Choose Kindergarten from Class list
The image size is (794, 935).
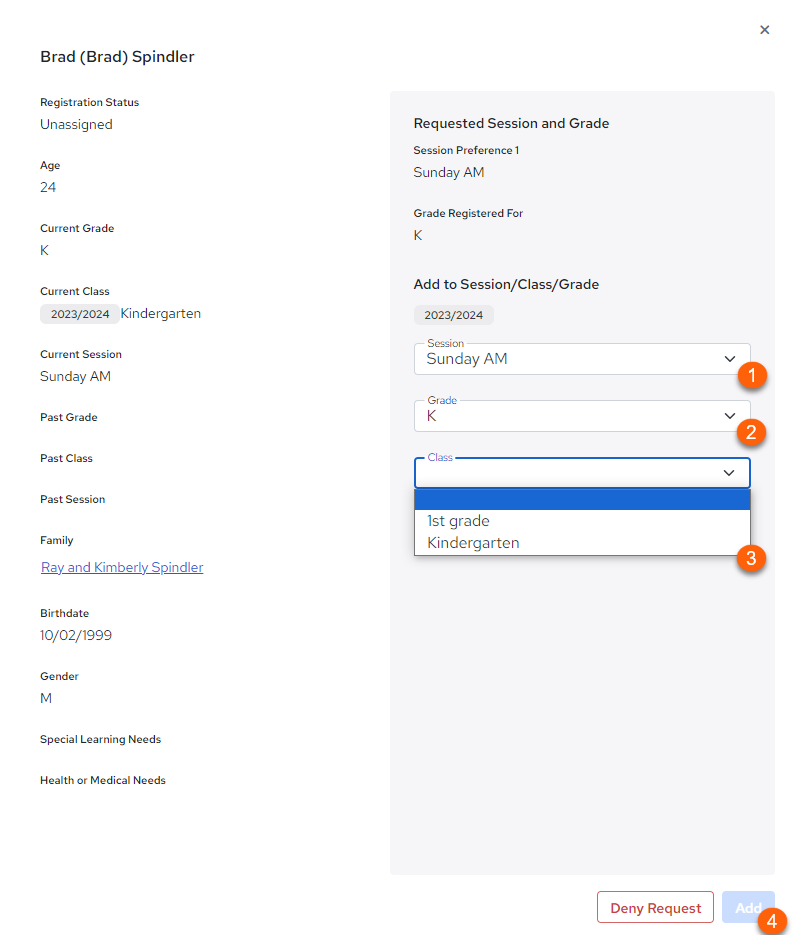[582, 543]
